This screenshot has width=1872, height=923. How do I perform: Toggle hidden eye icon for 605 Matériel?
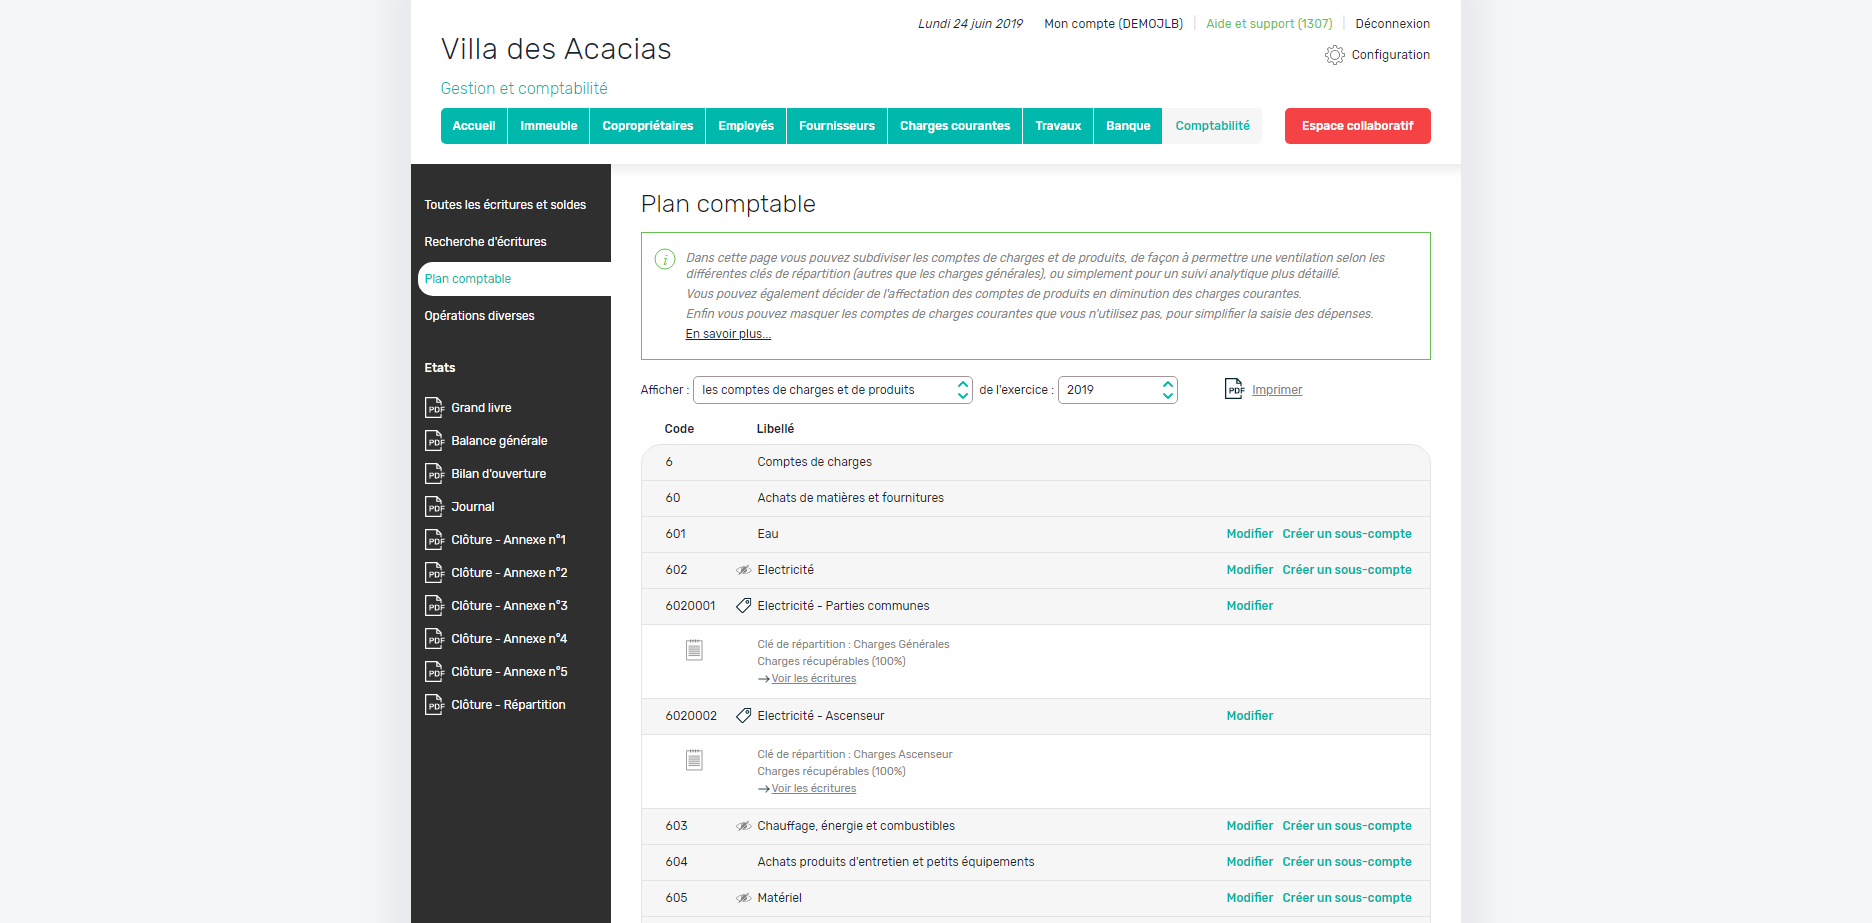point(743,898)
